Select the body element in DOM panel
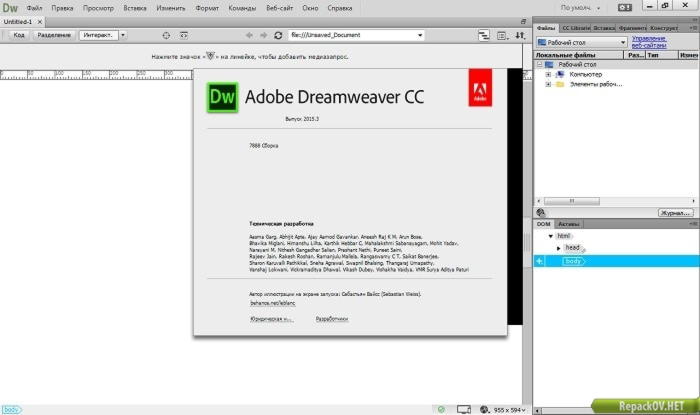The image size is (700, 415). 573,261
